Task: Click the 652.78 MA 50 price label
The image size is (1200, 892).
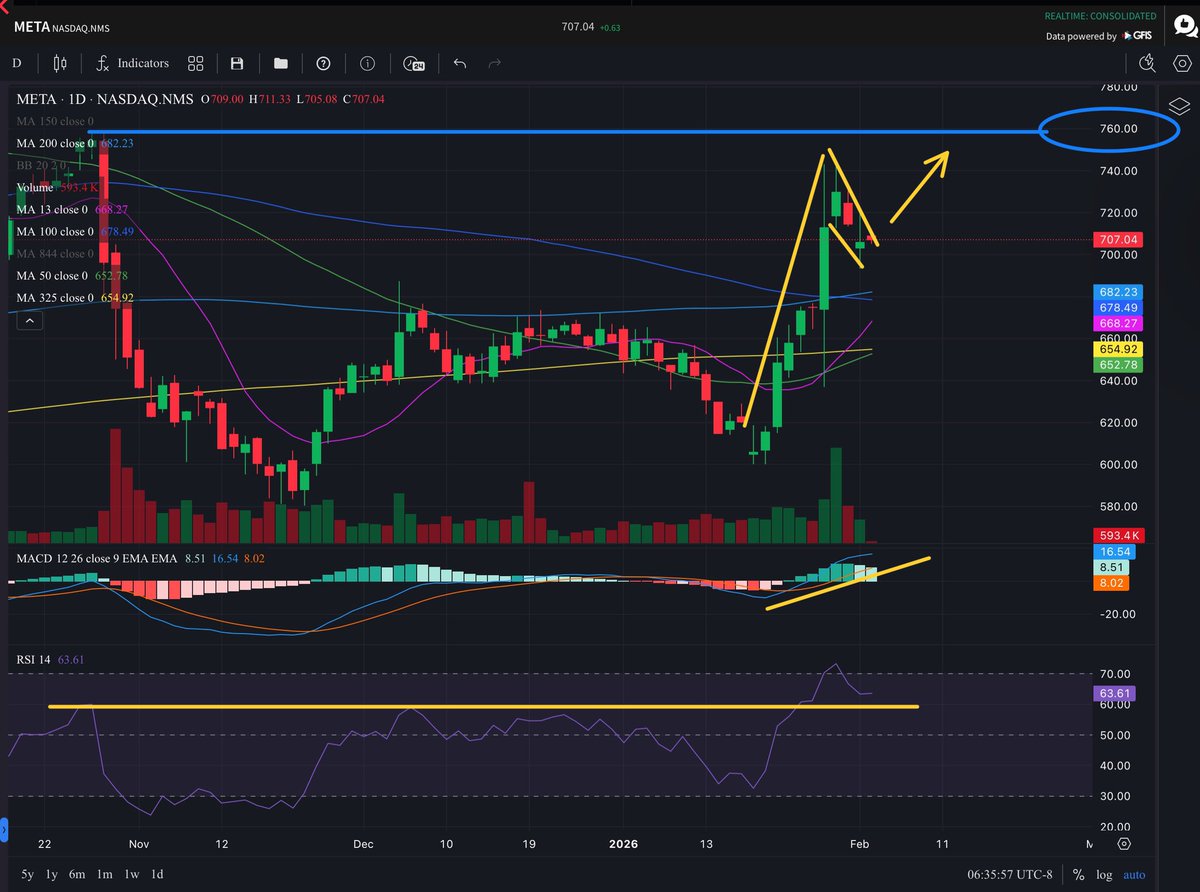Action: (1118, 365)
